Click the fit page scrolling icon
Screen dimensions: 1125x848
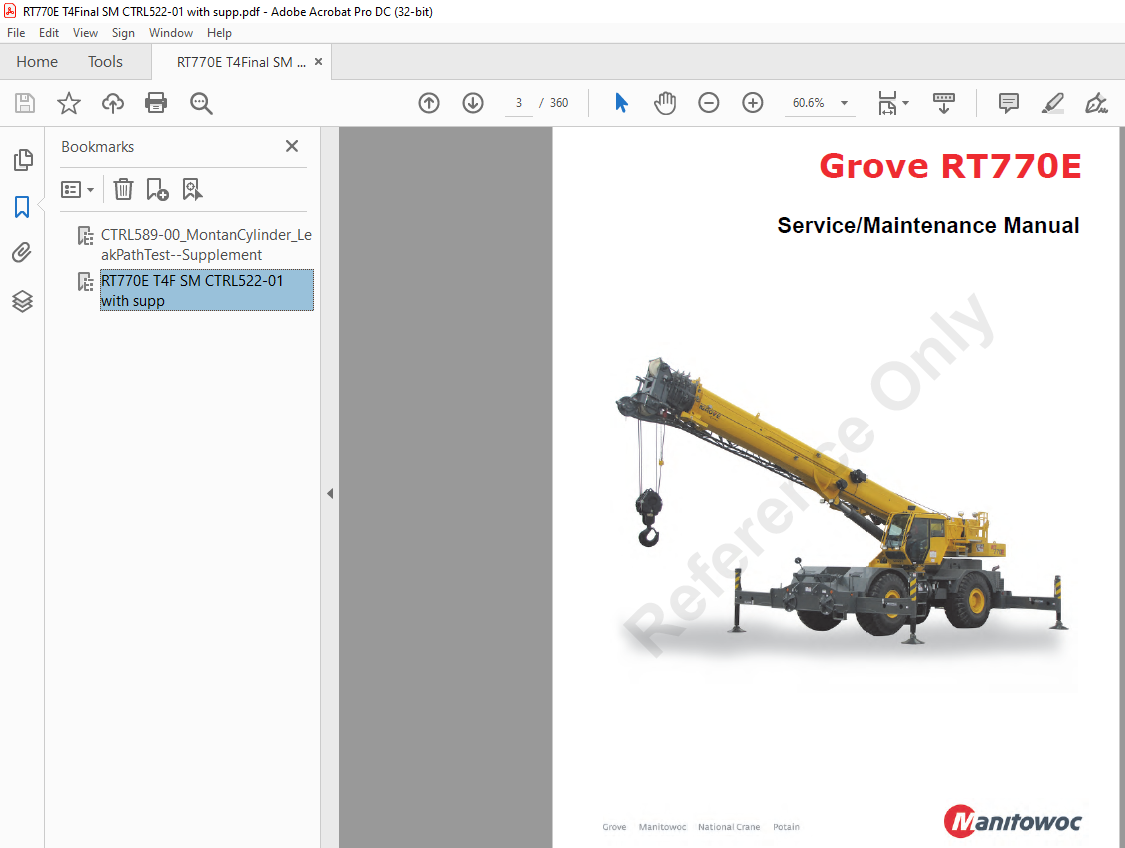coord(888,103)
